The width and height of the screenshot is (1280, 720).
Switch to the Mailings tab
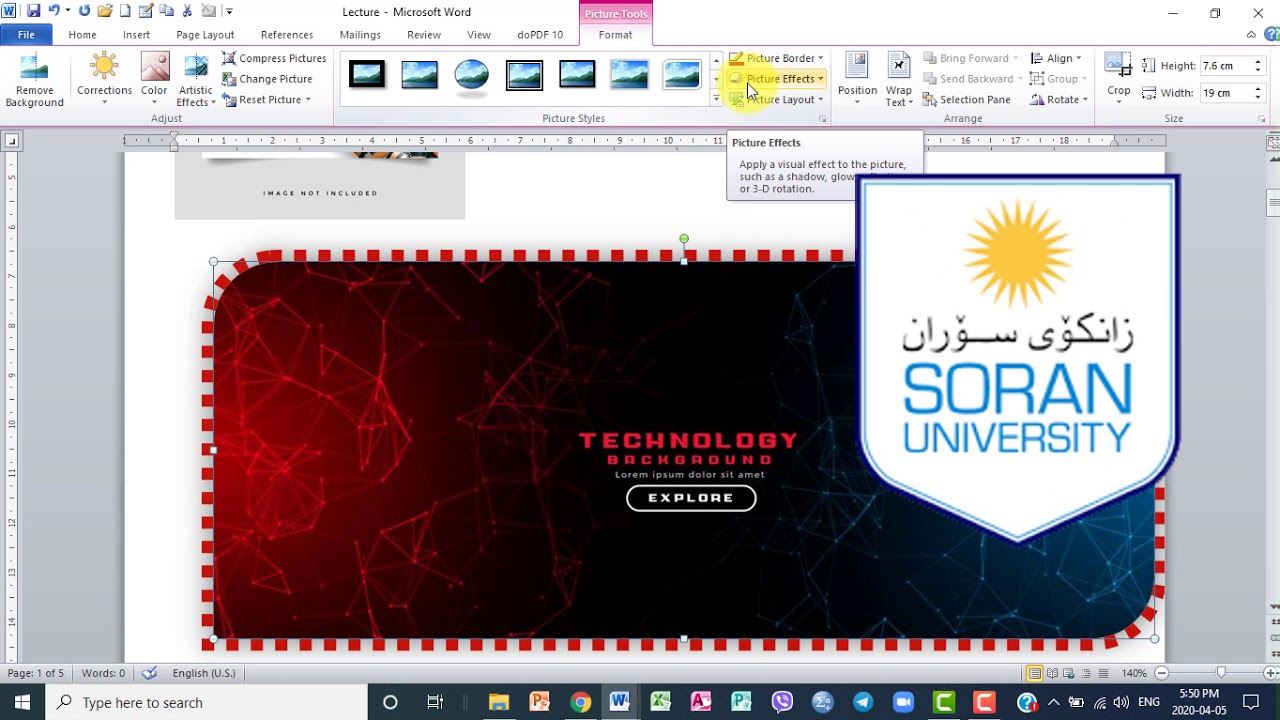(x=360, y=35)
